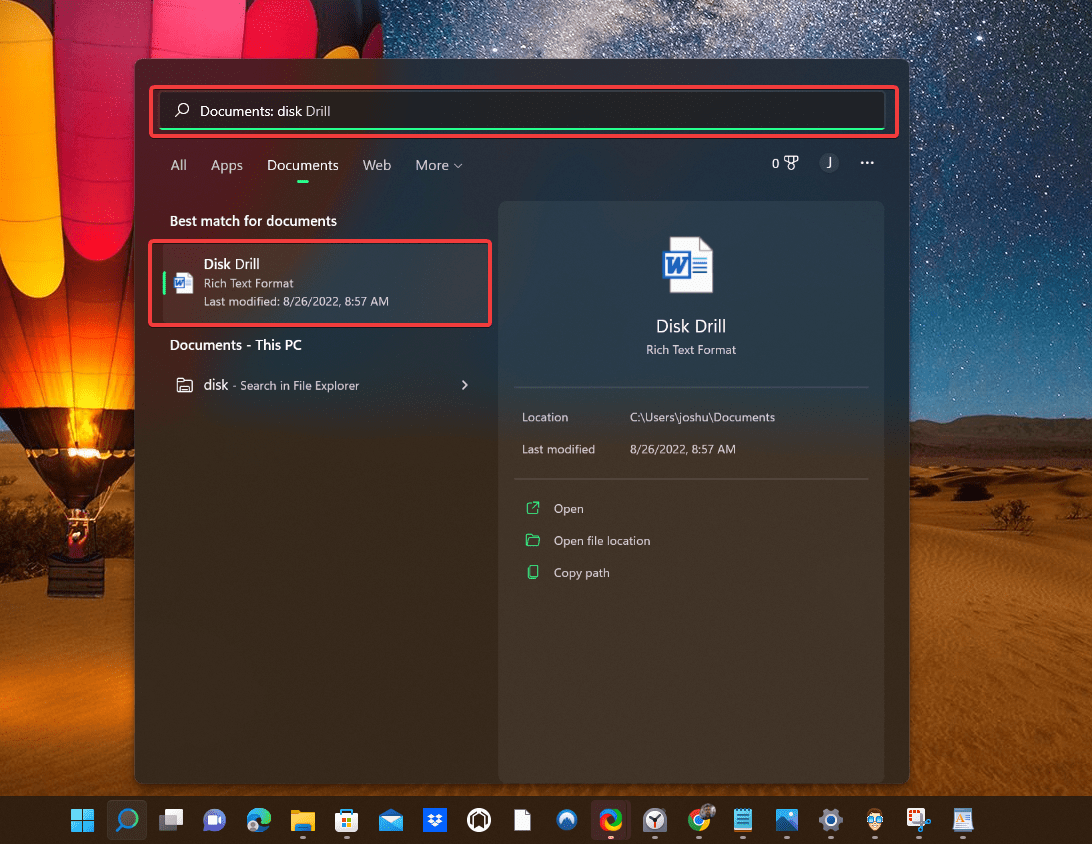The image size is (1092, 844).
Task: Open the Photos app from the taskbar
Action: pos(787,820)
